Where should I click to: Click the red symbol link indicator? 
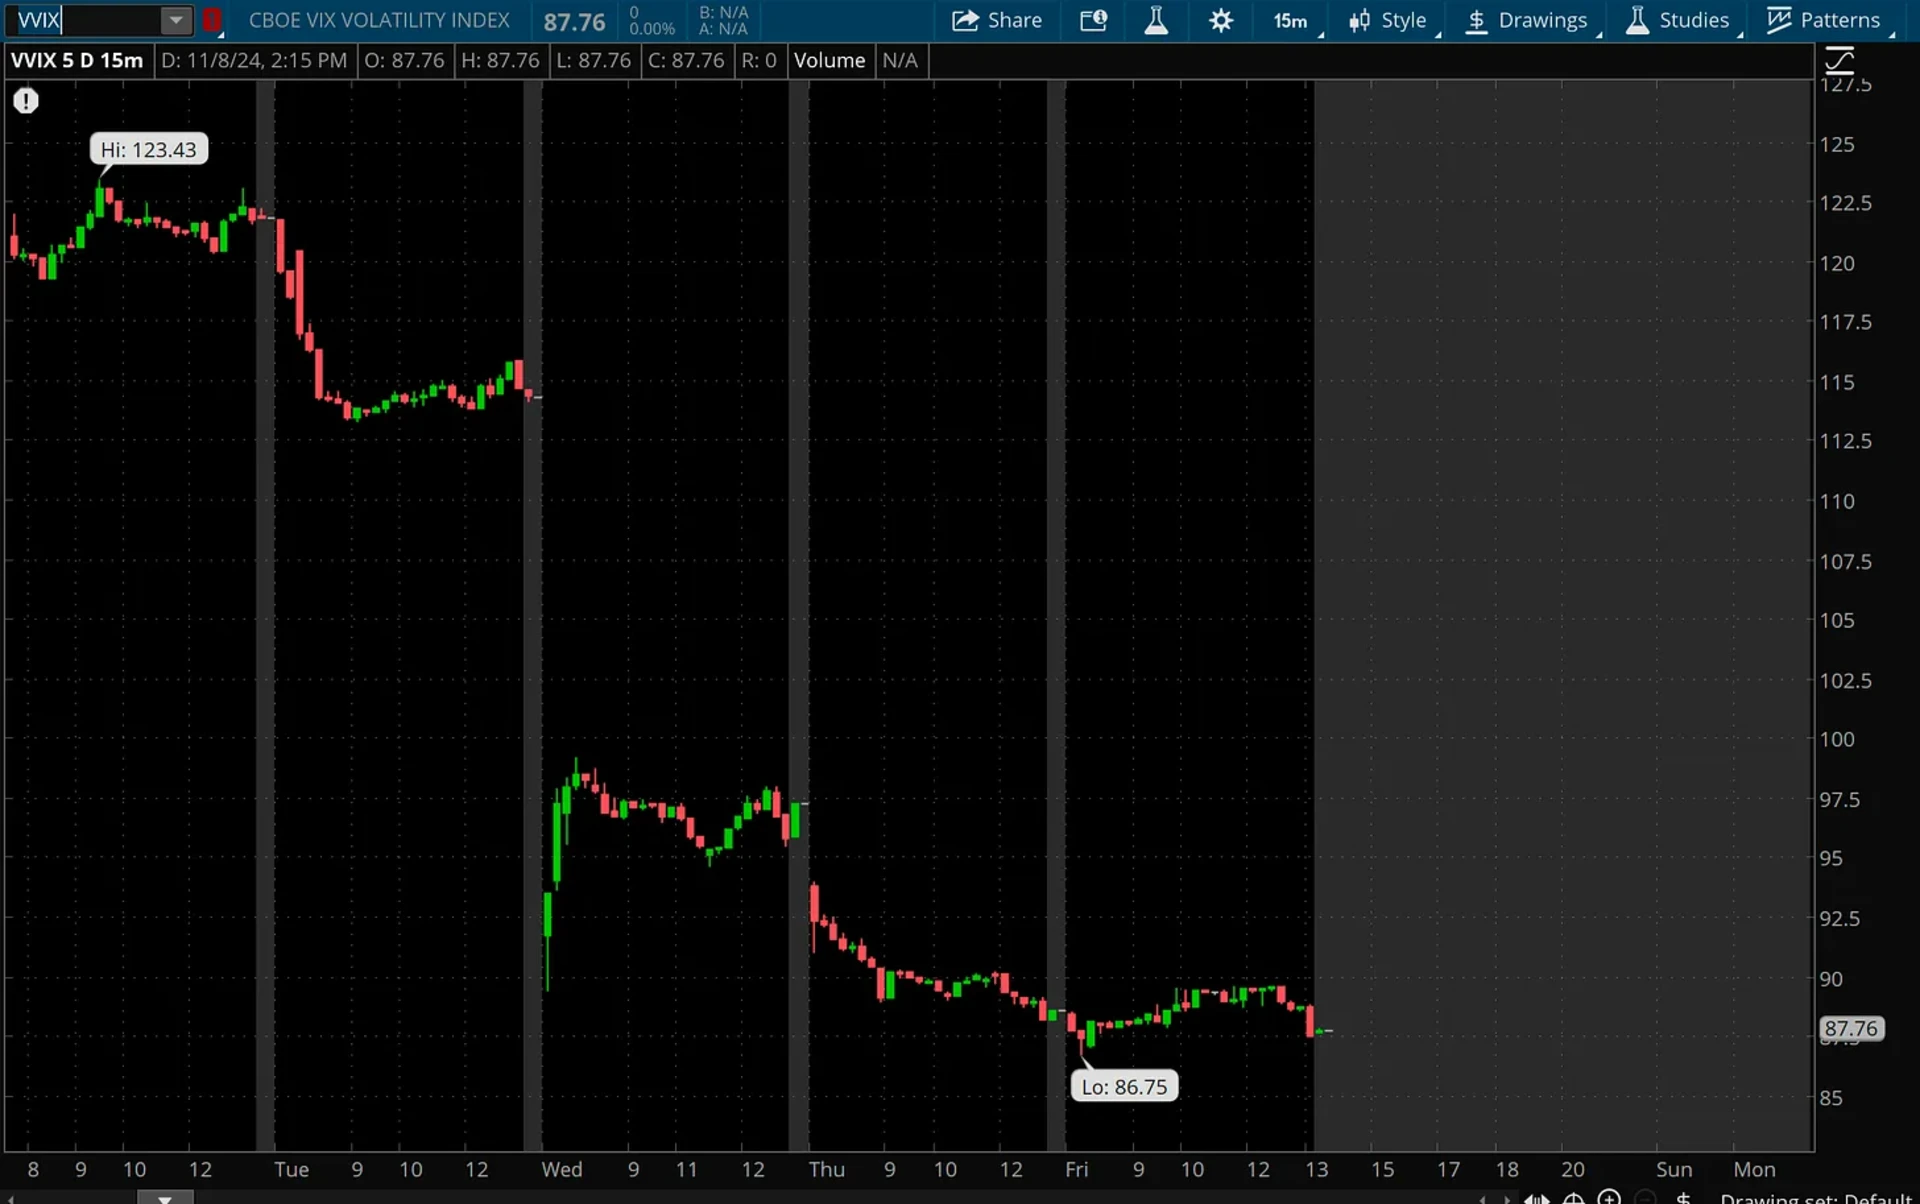[x=211, y=20]
